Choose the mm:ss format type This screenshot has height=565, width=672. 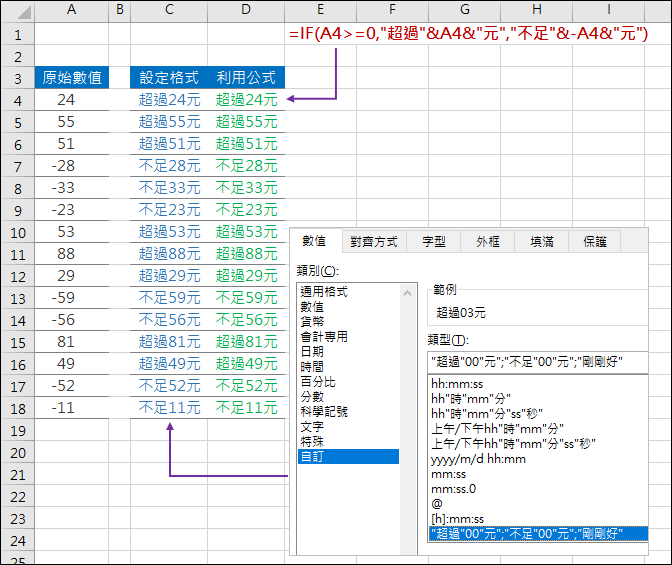[538, 474]
